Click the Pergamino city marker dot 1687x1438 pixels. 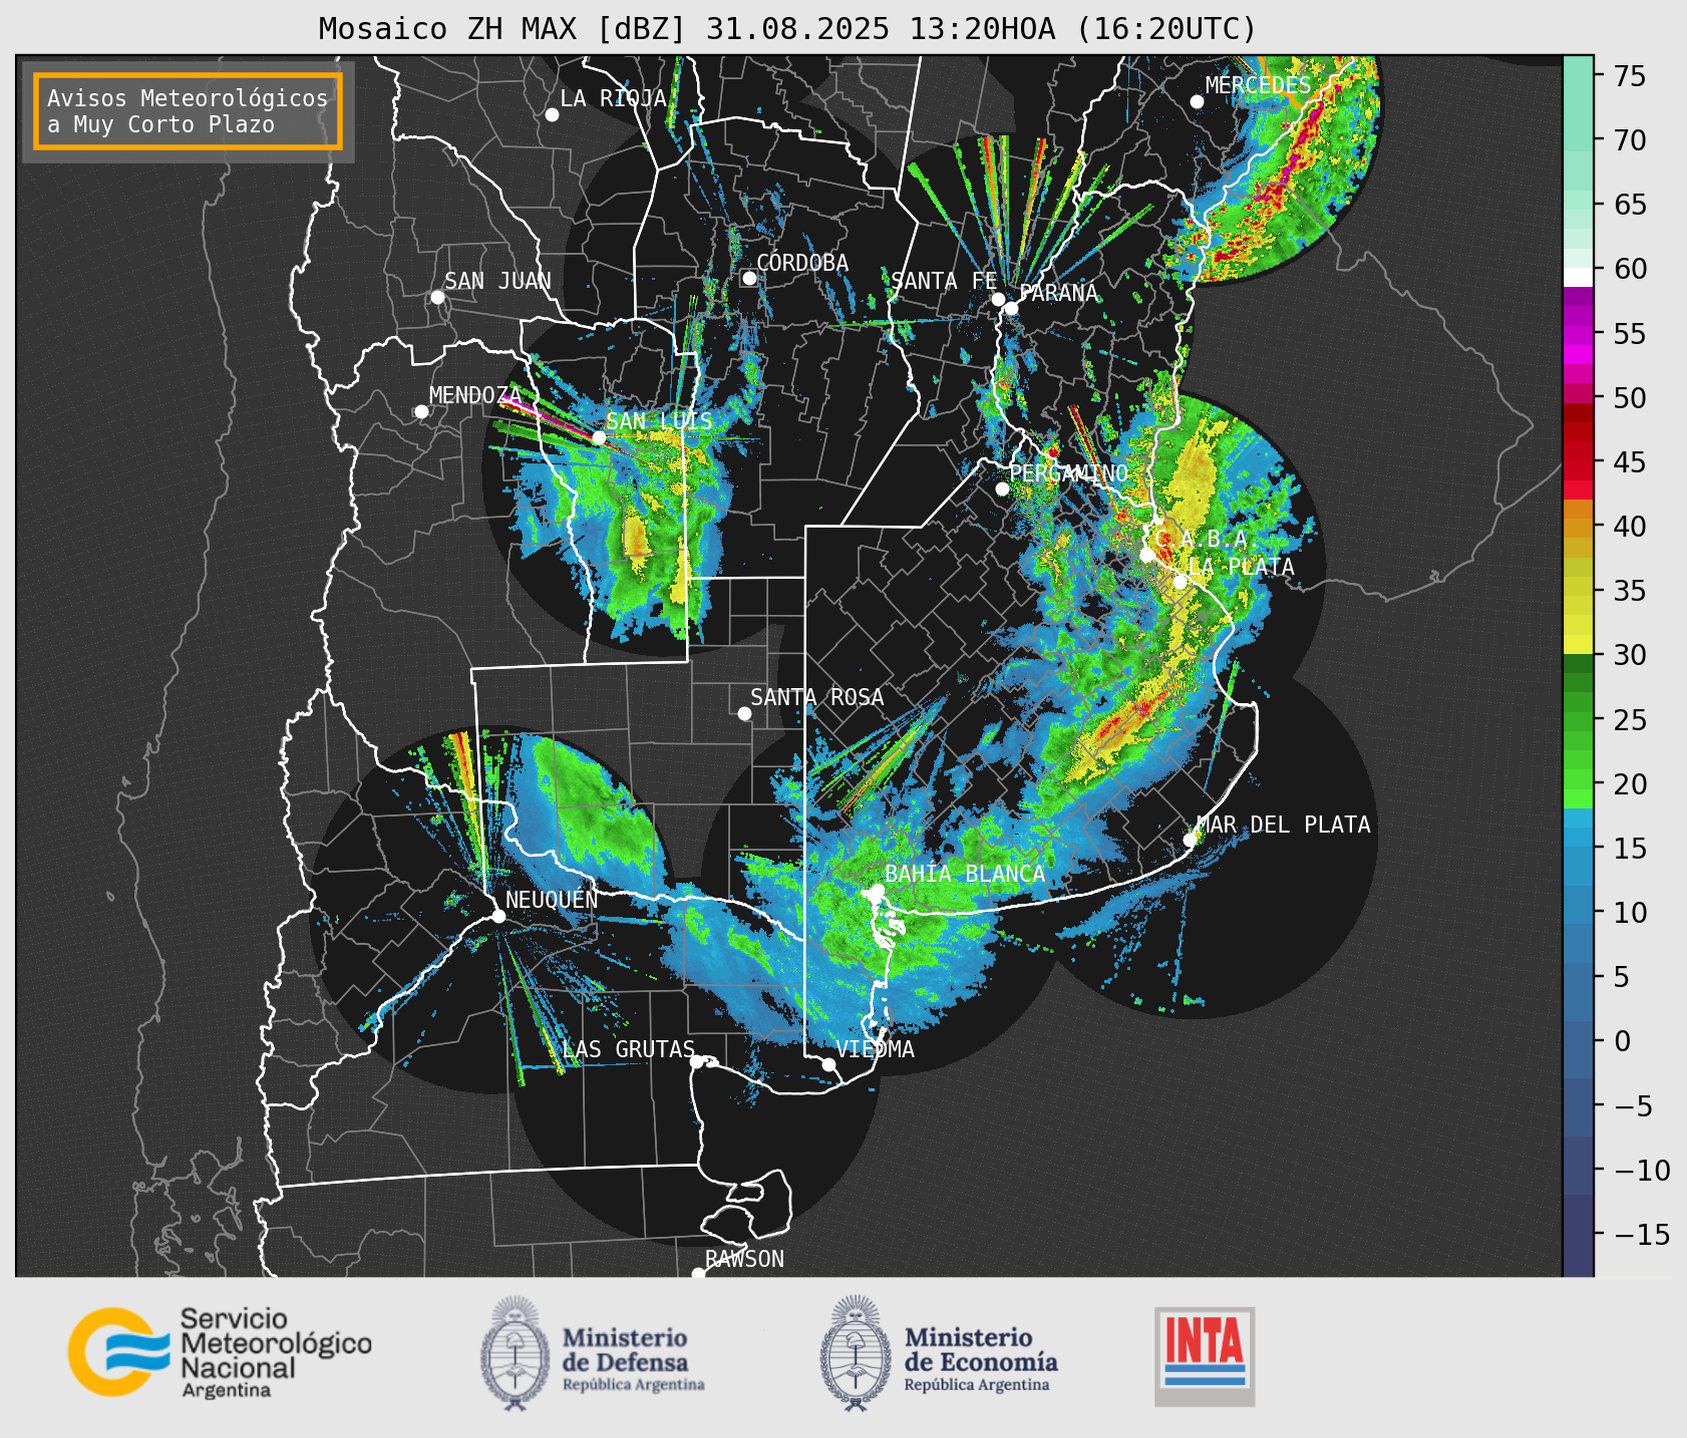(x=1003, y=489)
